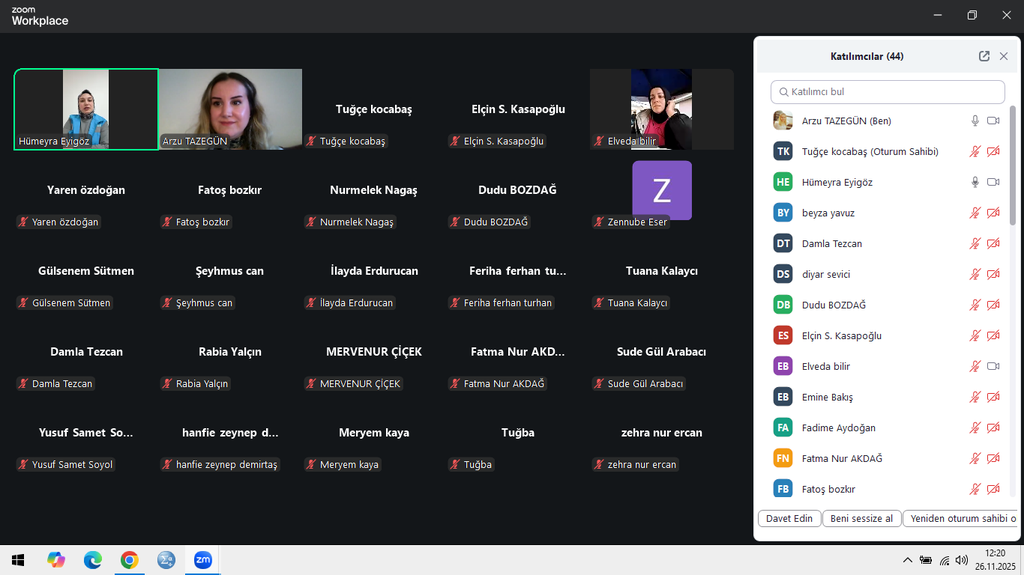Open Microsoft Edge from the taskbar

[92, 560]
